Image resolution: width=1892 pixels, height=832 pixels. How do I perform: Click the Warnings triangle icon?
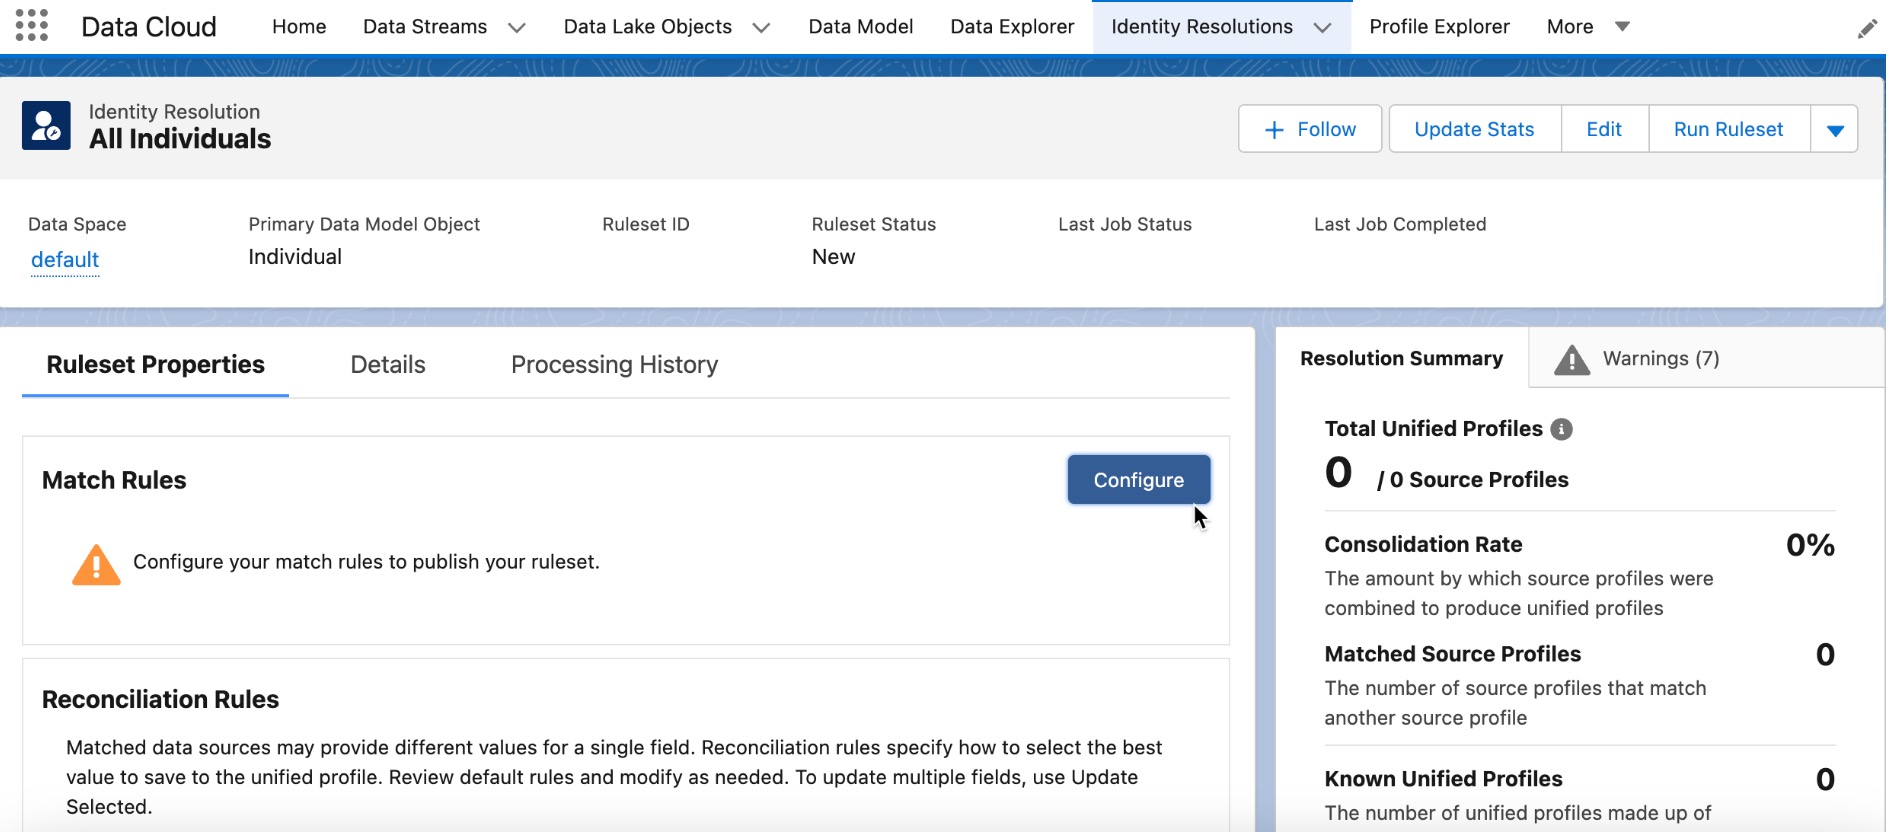click(1572, 360)
